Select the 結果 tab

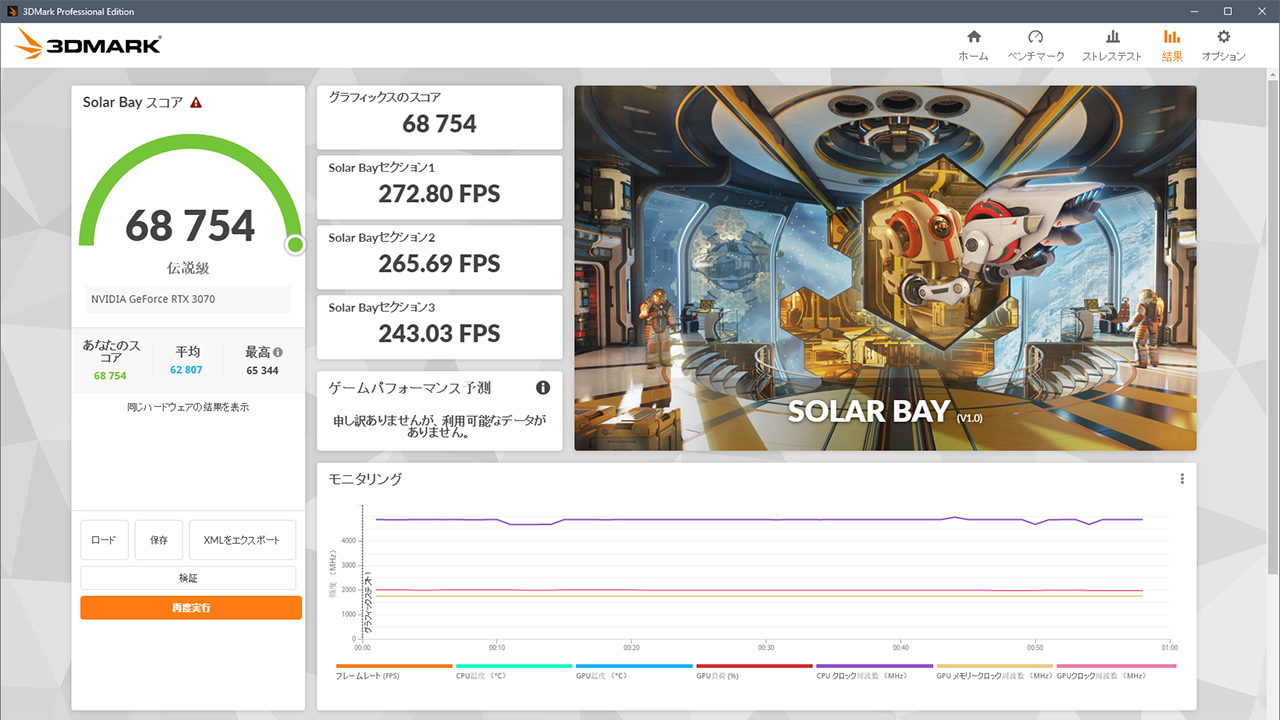[x=1172, y=46]
